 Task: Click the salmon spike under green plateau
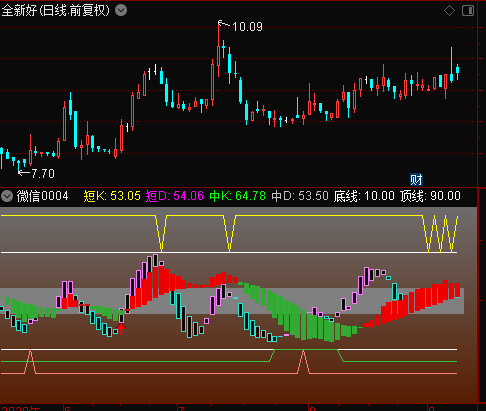click(x=303, y=362)
